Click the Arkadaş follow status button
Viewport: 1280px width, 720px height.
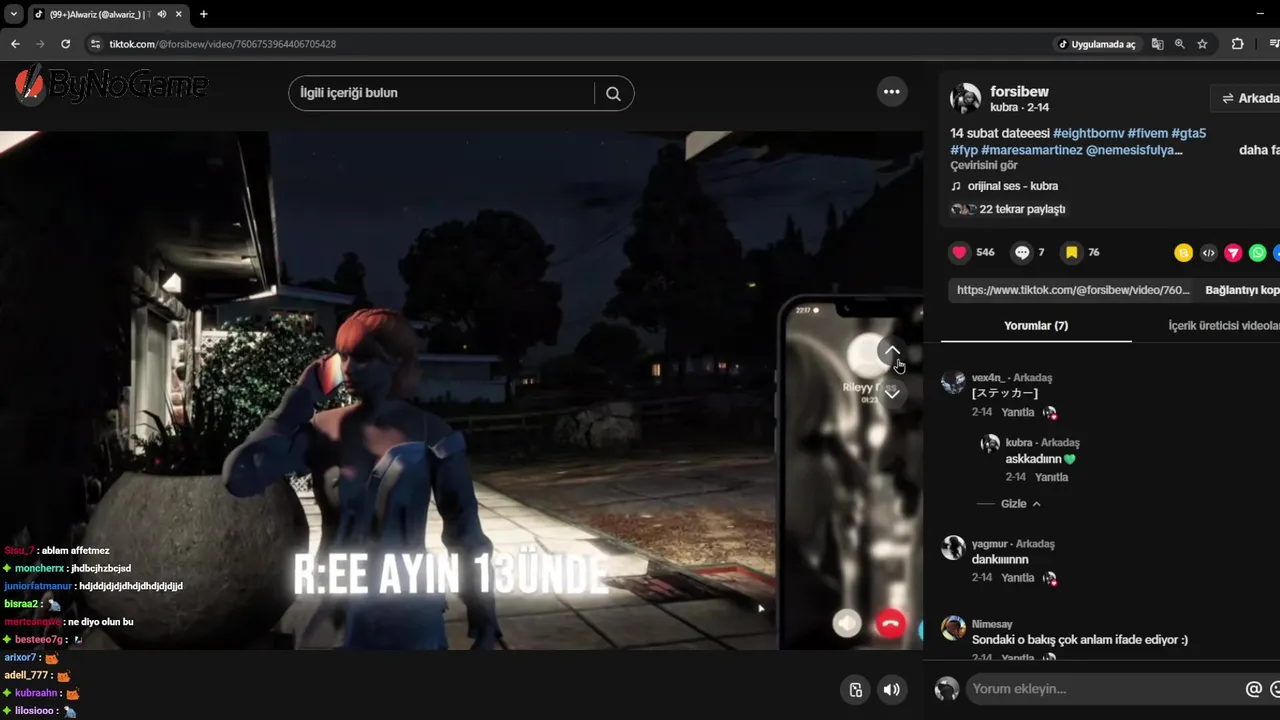click(x=1246, y=98)
